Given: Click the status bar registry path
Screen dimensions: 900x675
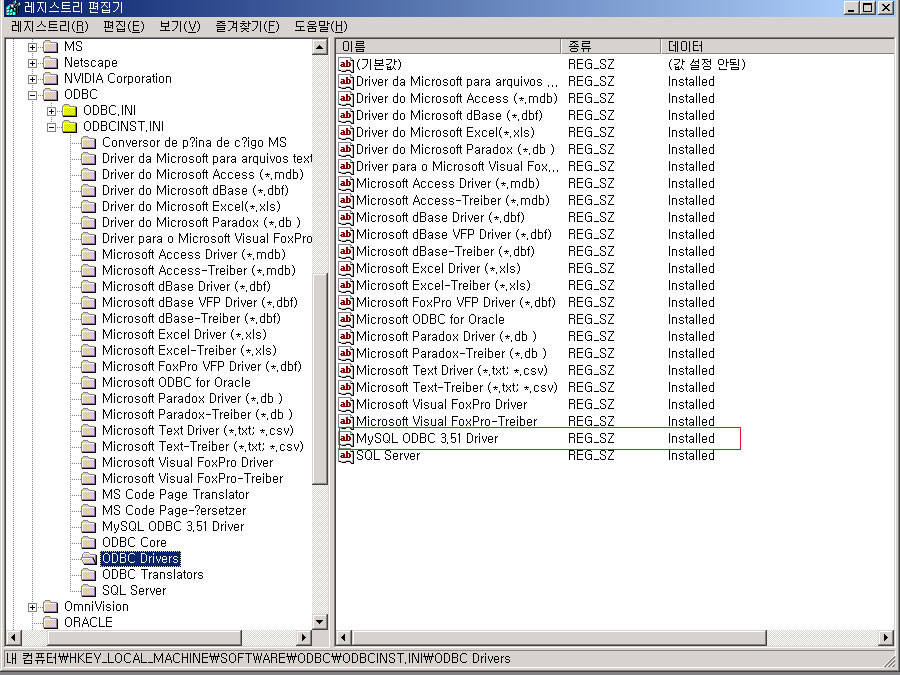Looking at the screenshot, I should (258, 658).
